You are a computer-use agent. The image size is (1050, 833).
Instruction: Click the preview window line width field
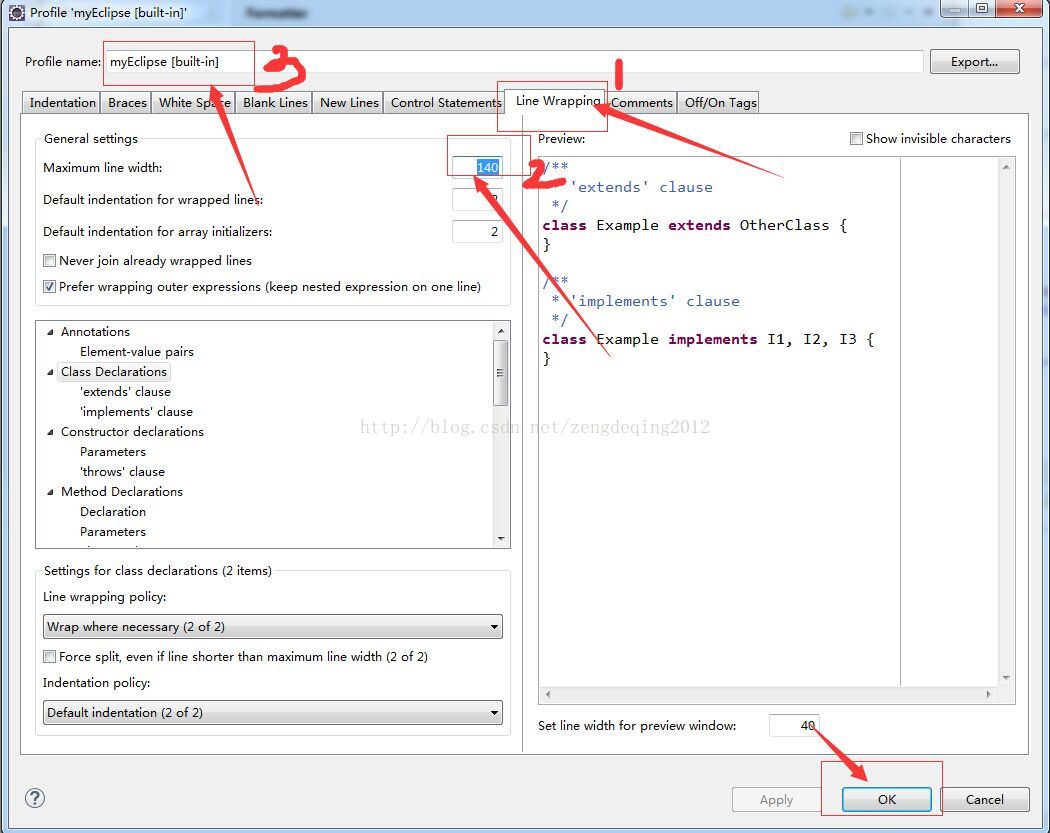coord(794,725)
